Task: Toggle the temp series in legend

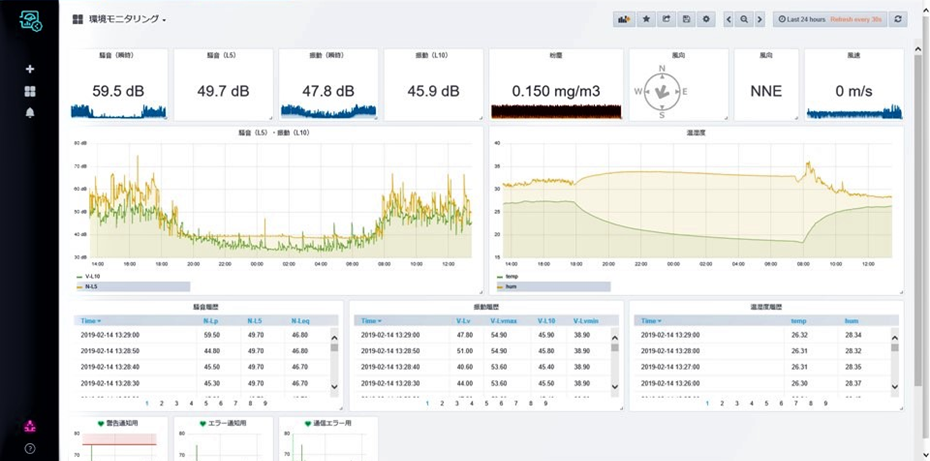Action: (511, 276)
